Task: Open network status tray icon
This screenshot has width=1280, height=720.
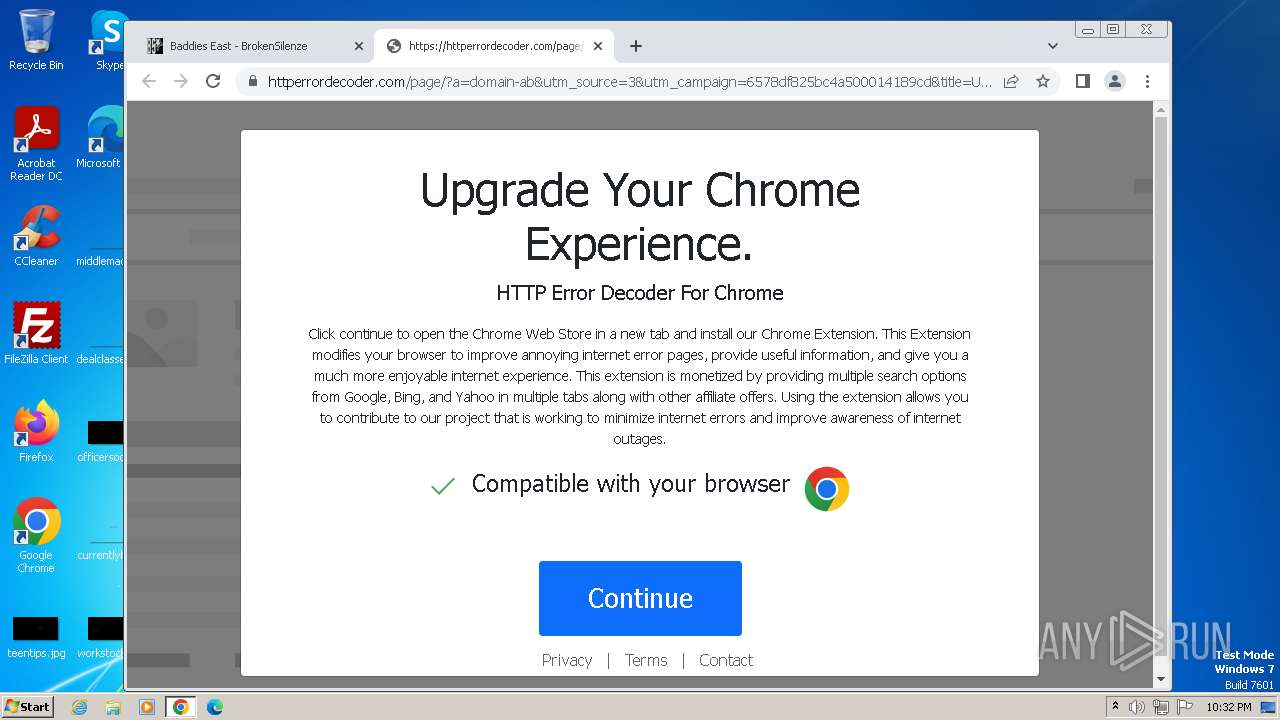Action: (x=1161, y=707)
